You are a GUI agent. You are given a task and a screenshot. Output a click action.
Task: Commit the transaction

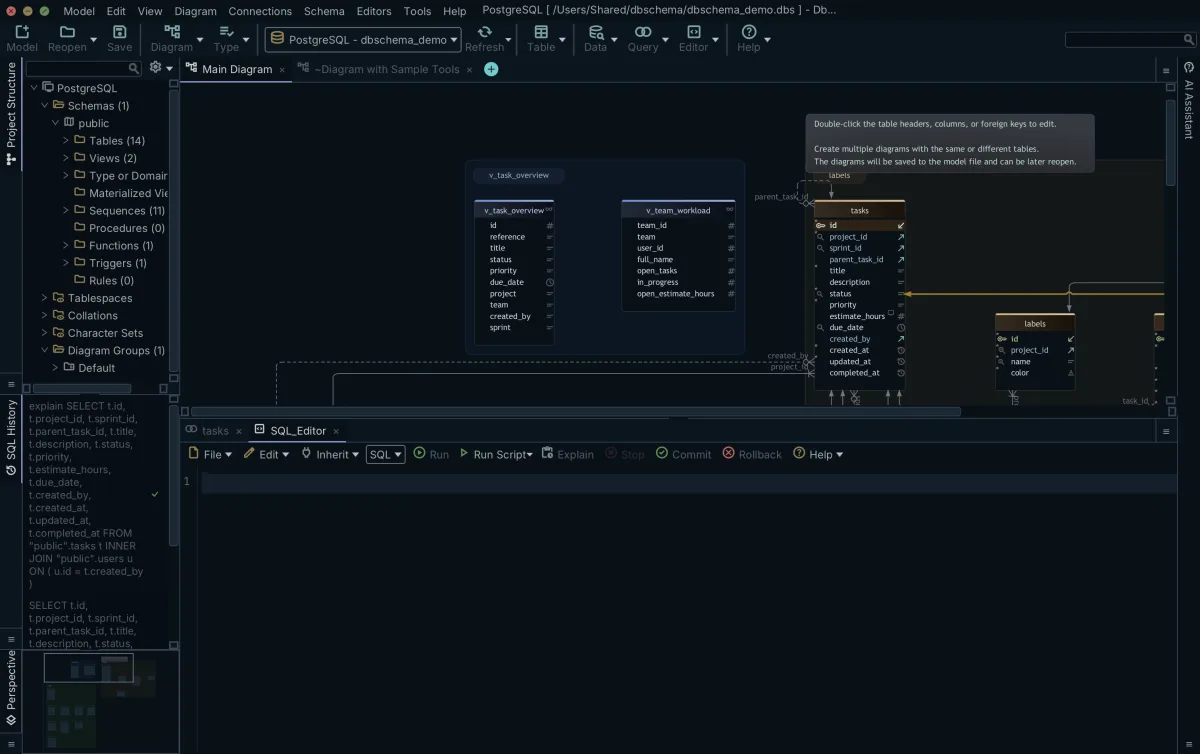[x=683, y=454]
